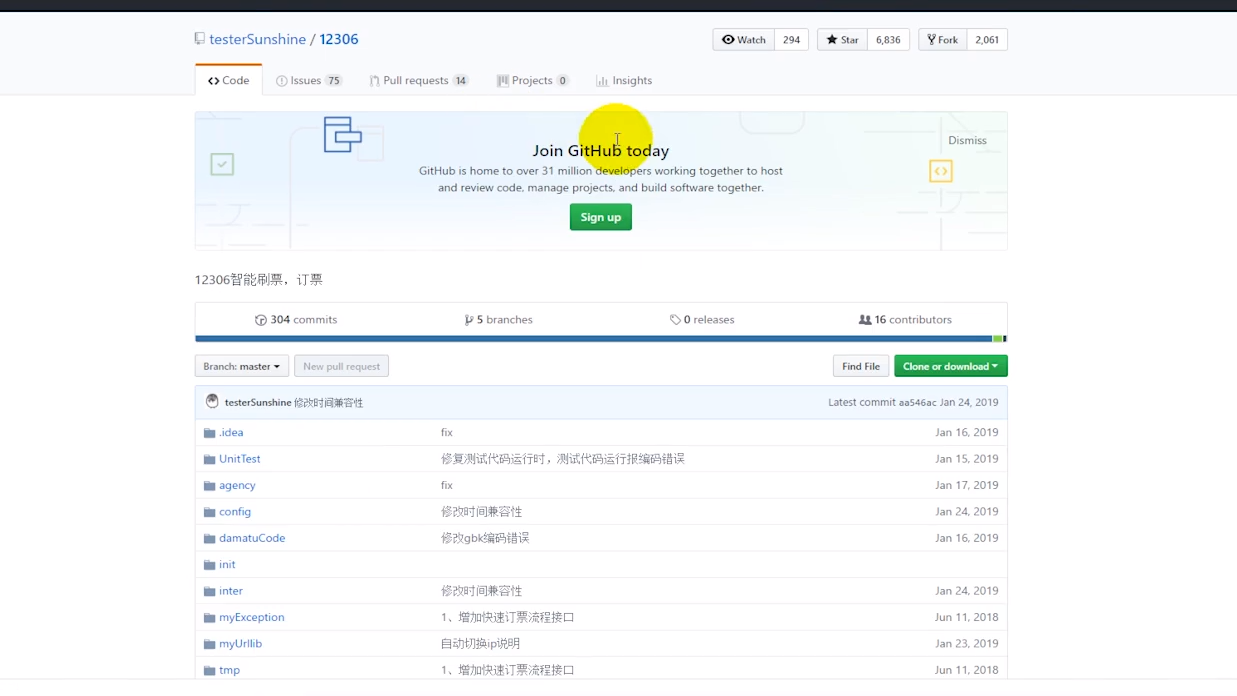Click the green Sign up button
Screen dimensions: 1237x696
601,217
